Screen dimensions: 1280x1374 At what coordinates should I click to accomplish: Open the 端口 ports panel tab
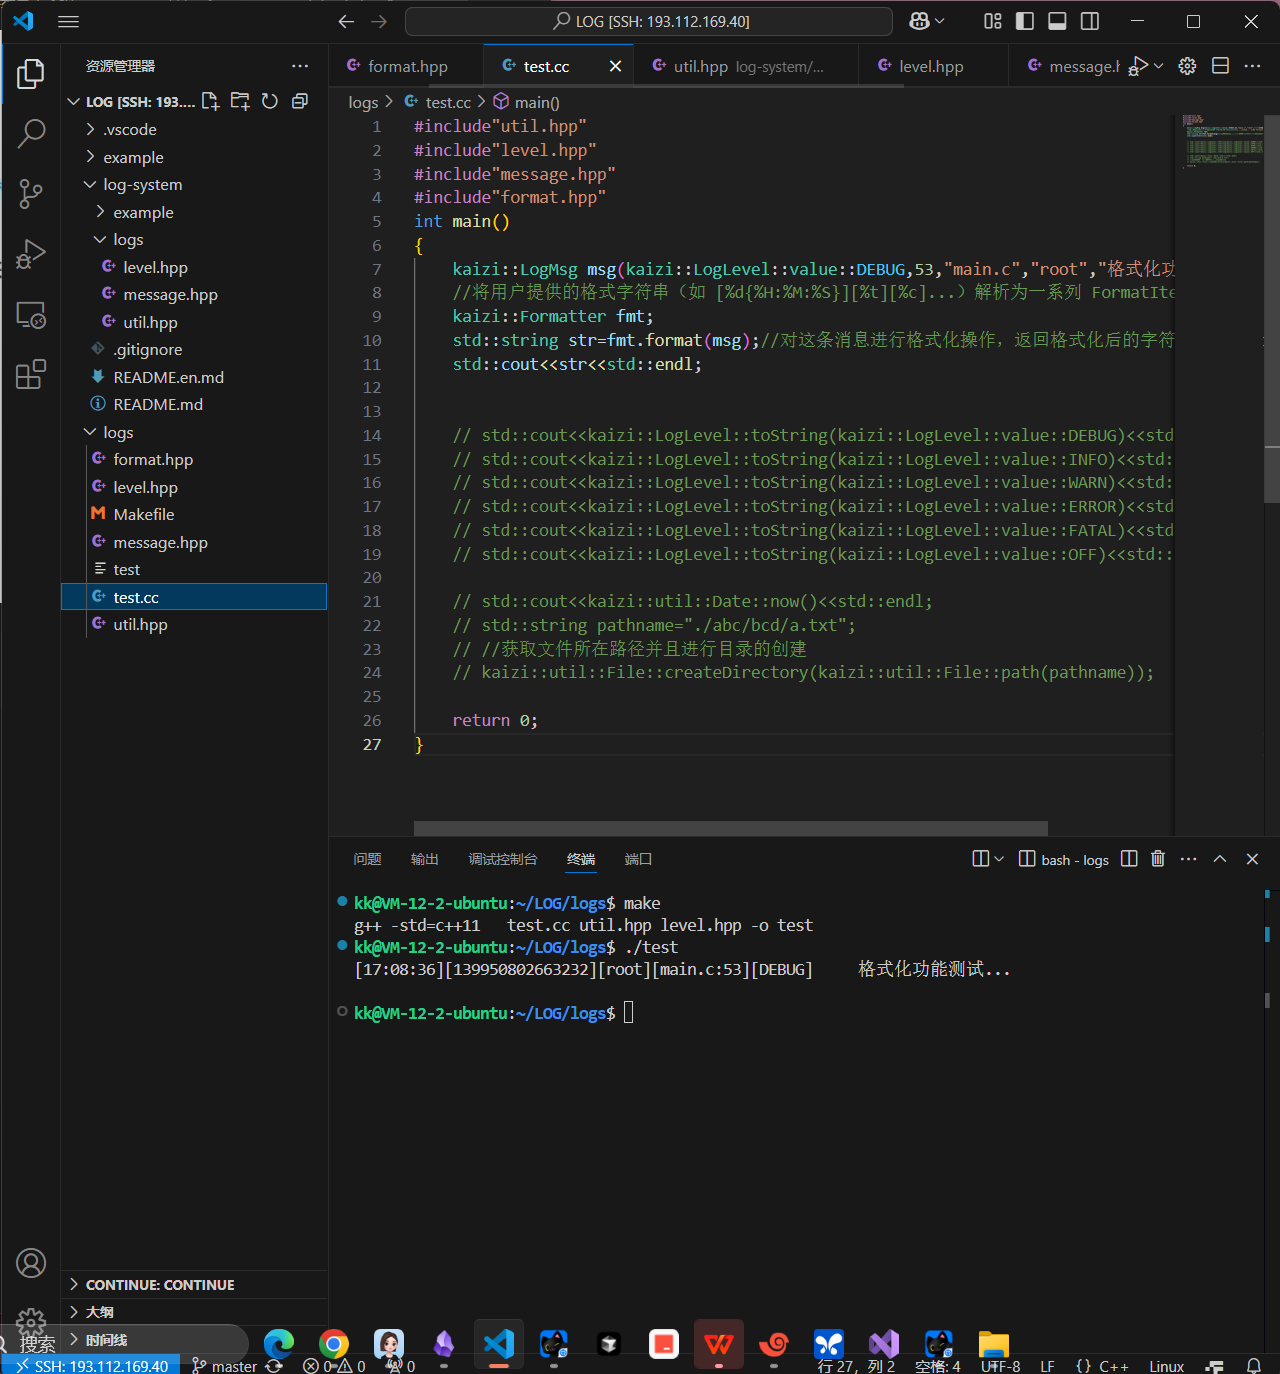pyautogui.click(x=638, y=859)
